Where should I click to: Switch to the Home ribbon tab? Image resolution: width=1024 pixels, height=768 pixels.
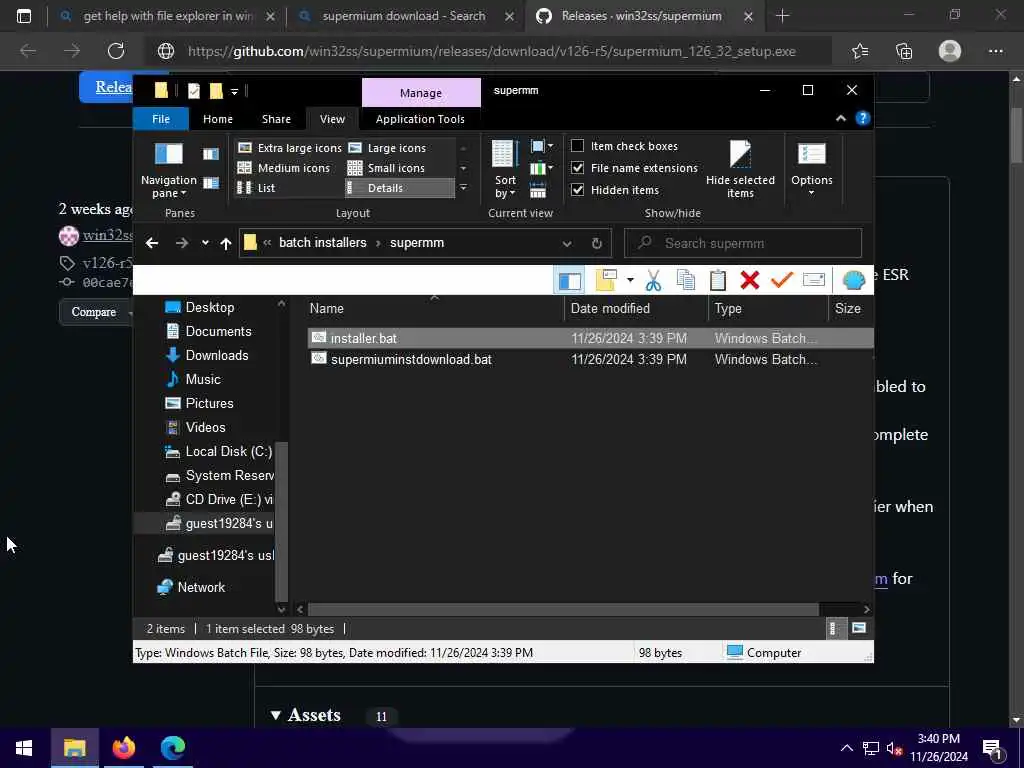click(x=217, y=119)
